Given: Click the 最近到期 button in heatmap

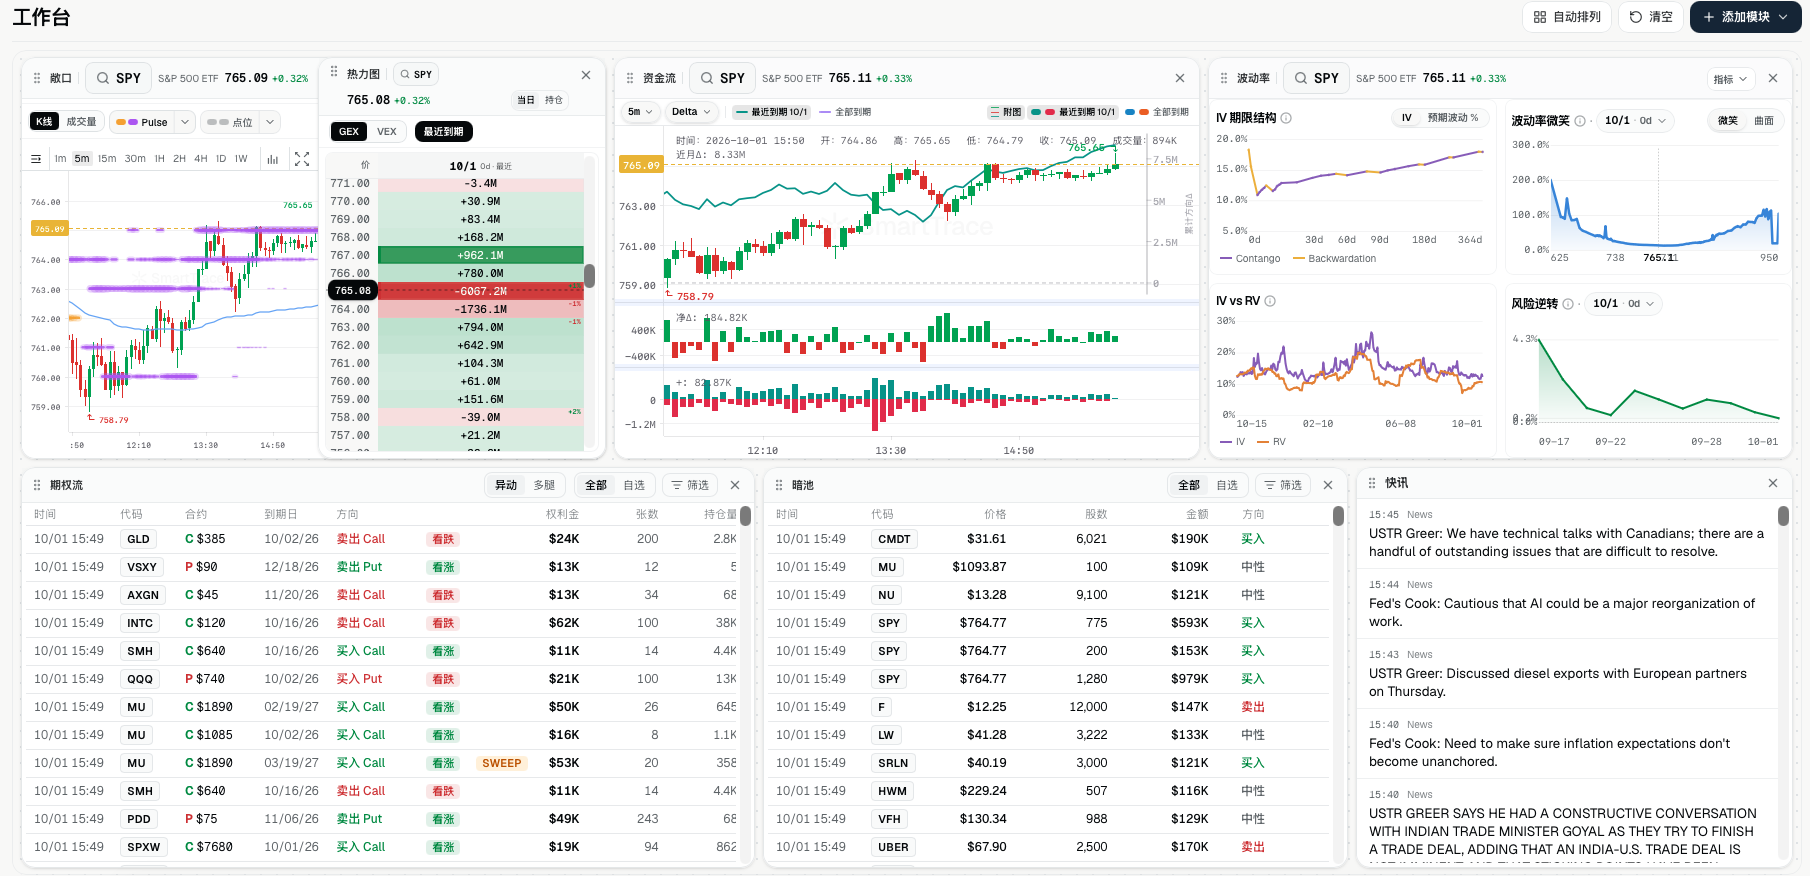Looking at the screenshot, I should tap(443, 131).
